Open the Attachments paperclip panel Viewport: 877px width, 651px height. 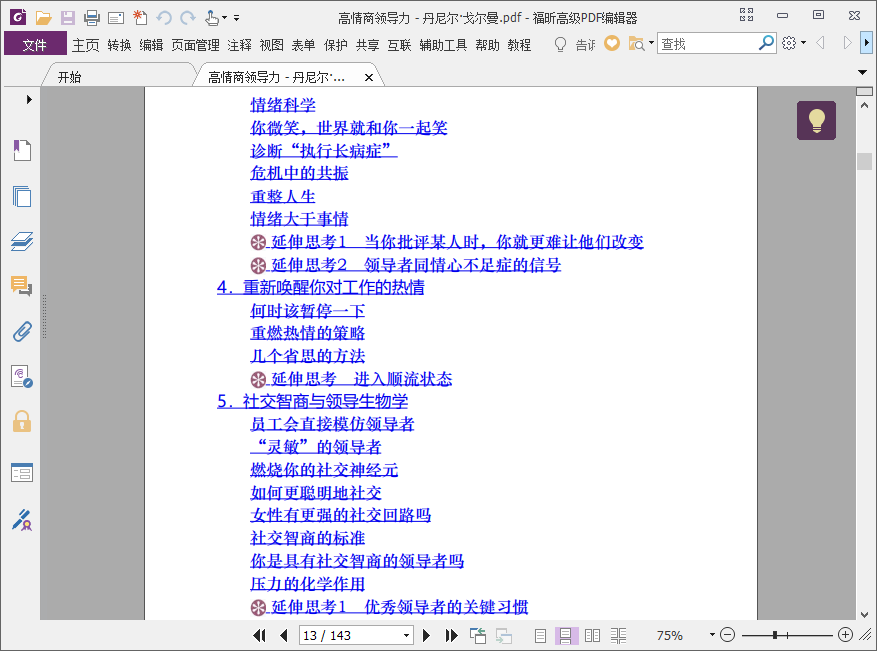click(x=22, y=332)
